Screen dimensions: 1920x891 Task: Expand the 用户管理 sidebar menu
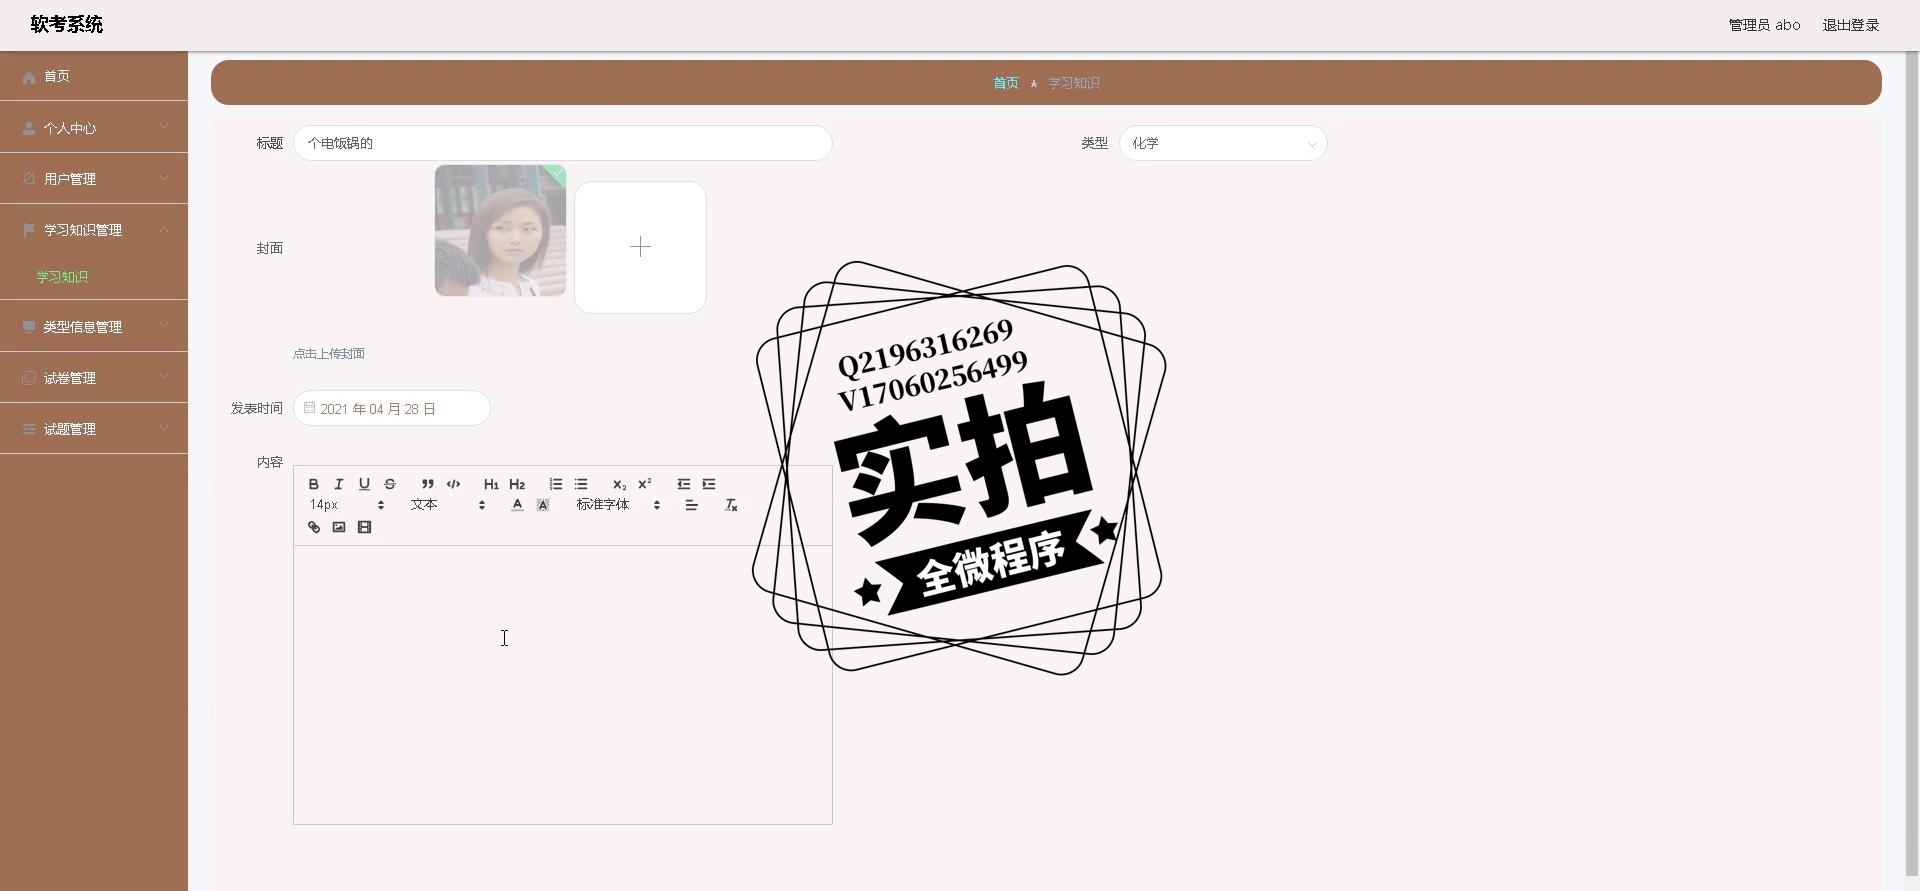coord(94,178)
